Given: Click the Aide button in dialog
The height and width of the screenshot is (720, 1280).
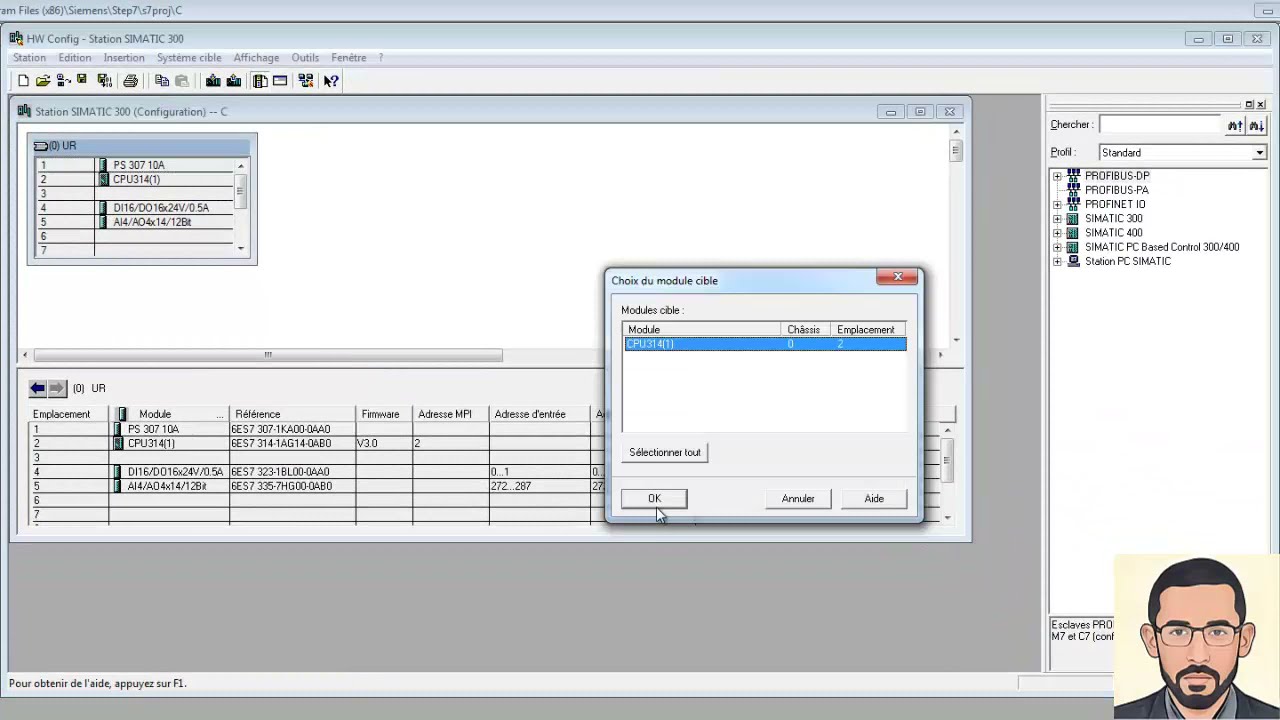Looking at the screenshot, I should [874, 498].
